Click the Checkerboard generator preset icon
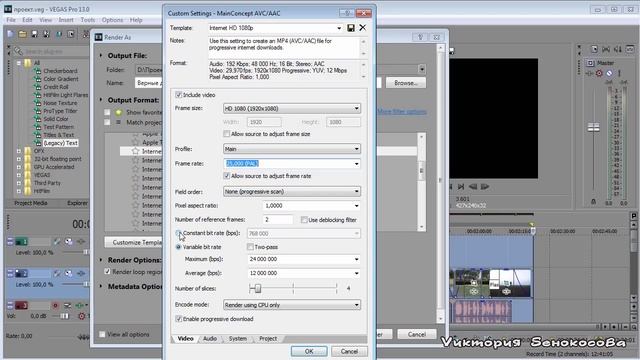 click(38, 71)
